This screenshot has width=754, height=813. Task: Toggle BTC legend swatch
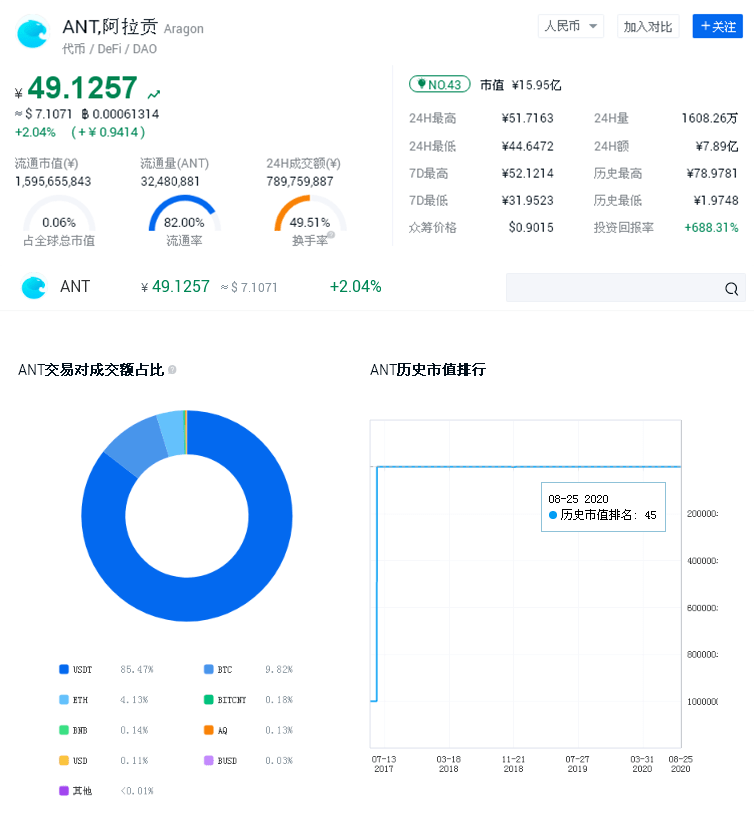(x=208, y=669)
